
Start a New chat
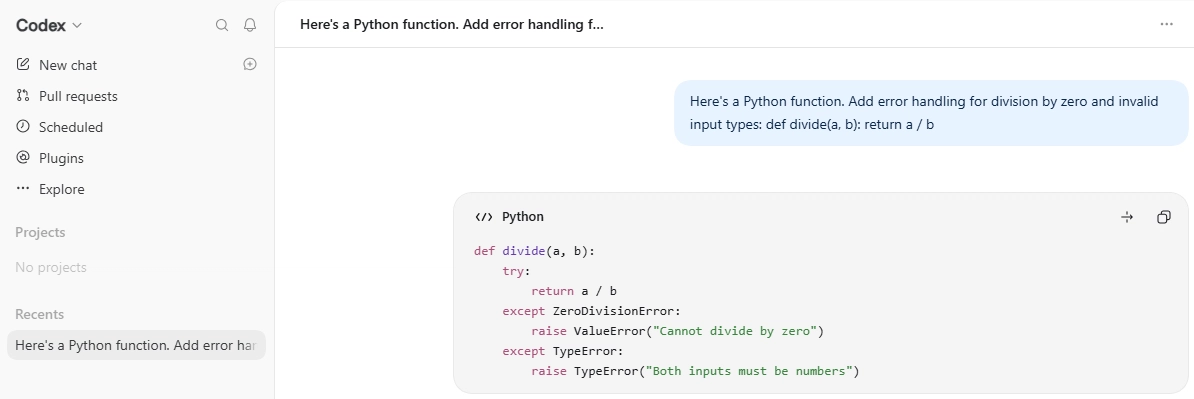[x=68, y=65]
